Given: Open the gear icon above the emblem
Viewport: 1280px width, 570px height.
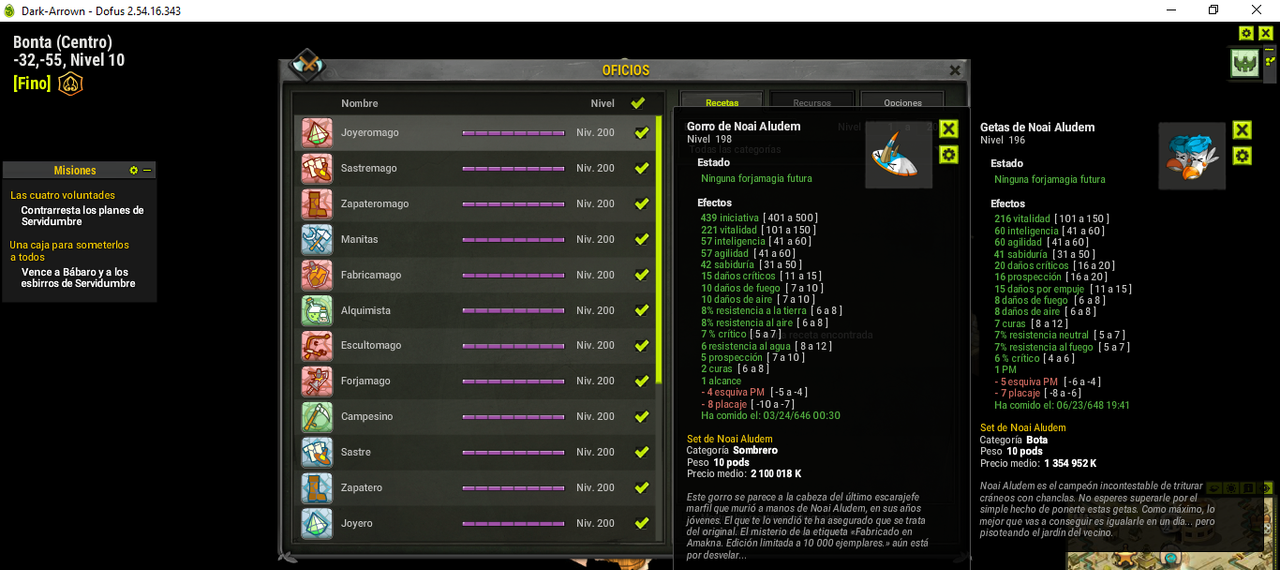Looking at the screenshot, I should (1246, 33).
